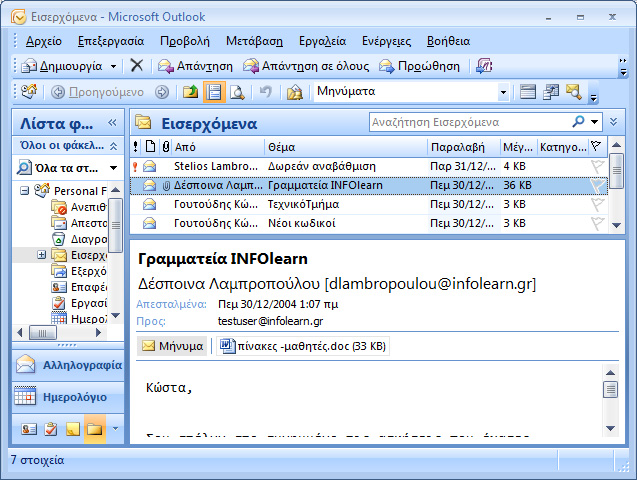Expand the query builder double chevron
Image resolution: width=637 pixels, height=480 pixels.
click(613, 122)
